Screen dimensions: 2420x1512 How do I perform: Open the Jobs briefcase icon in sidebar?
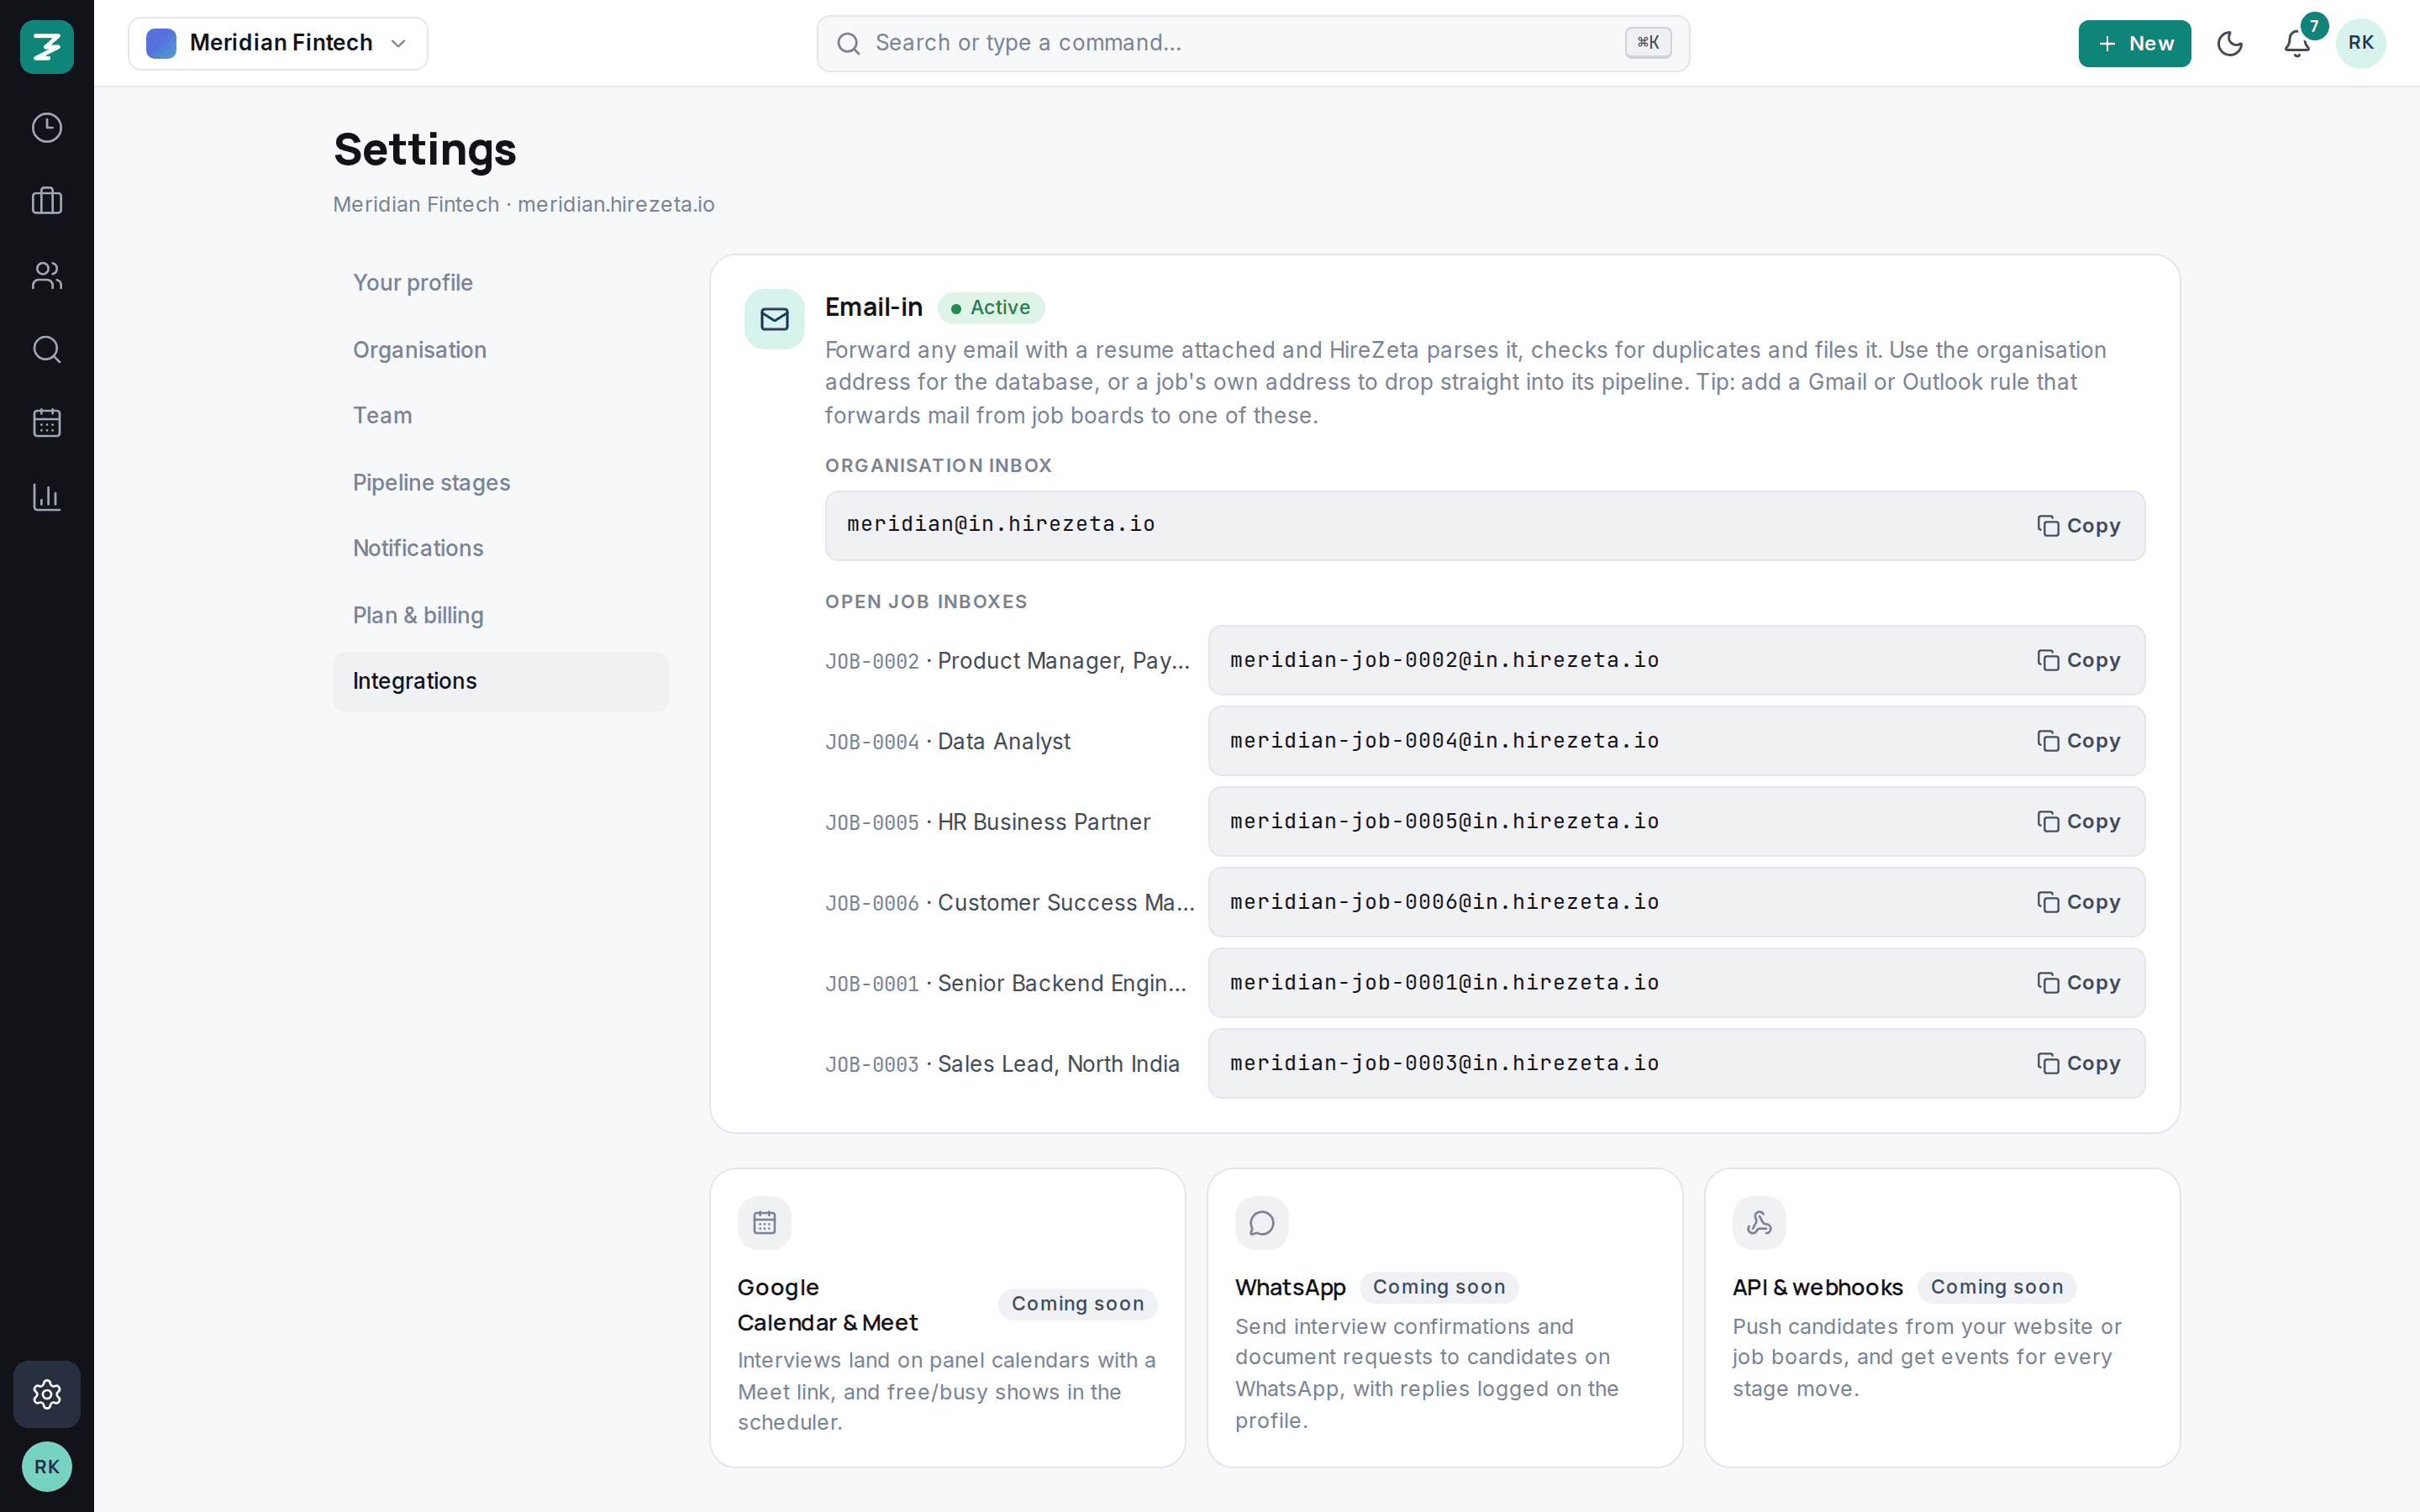click(47, 201)
